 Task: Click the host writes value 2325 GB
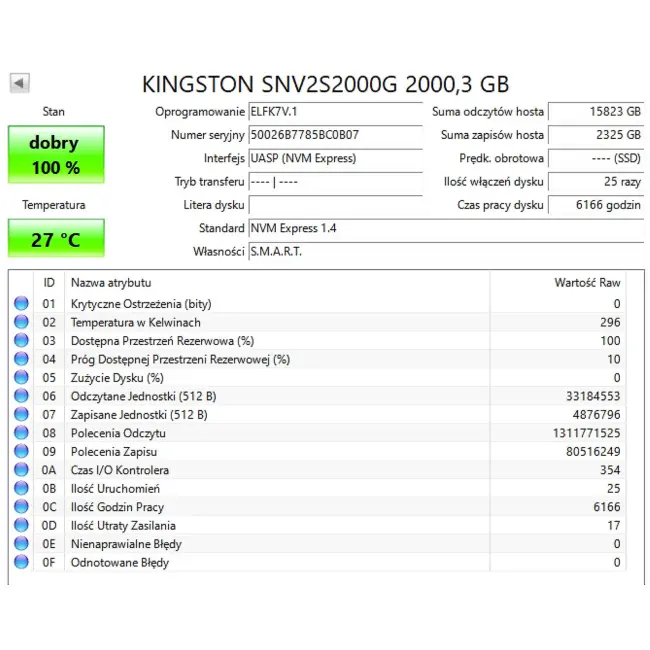[x=596, y=135]
